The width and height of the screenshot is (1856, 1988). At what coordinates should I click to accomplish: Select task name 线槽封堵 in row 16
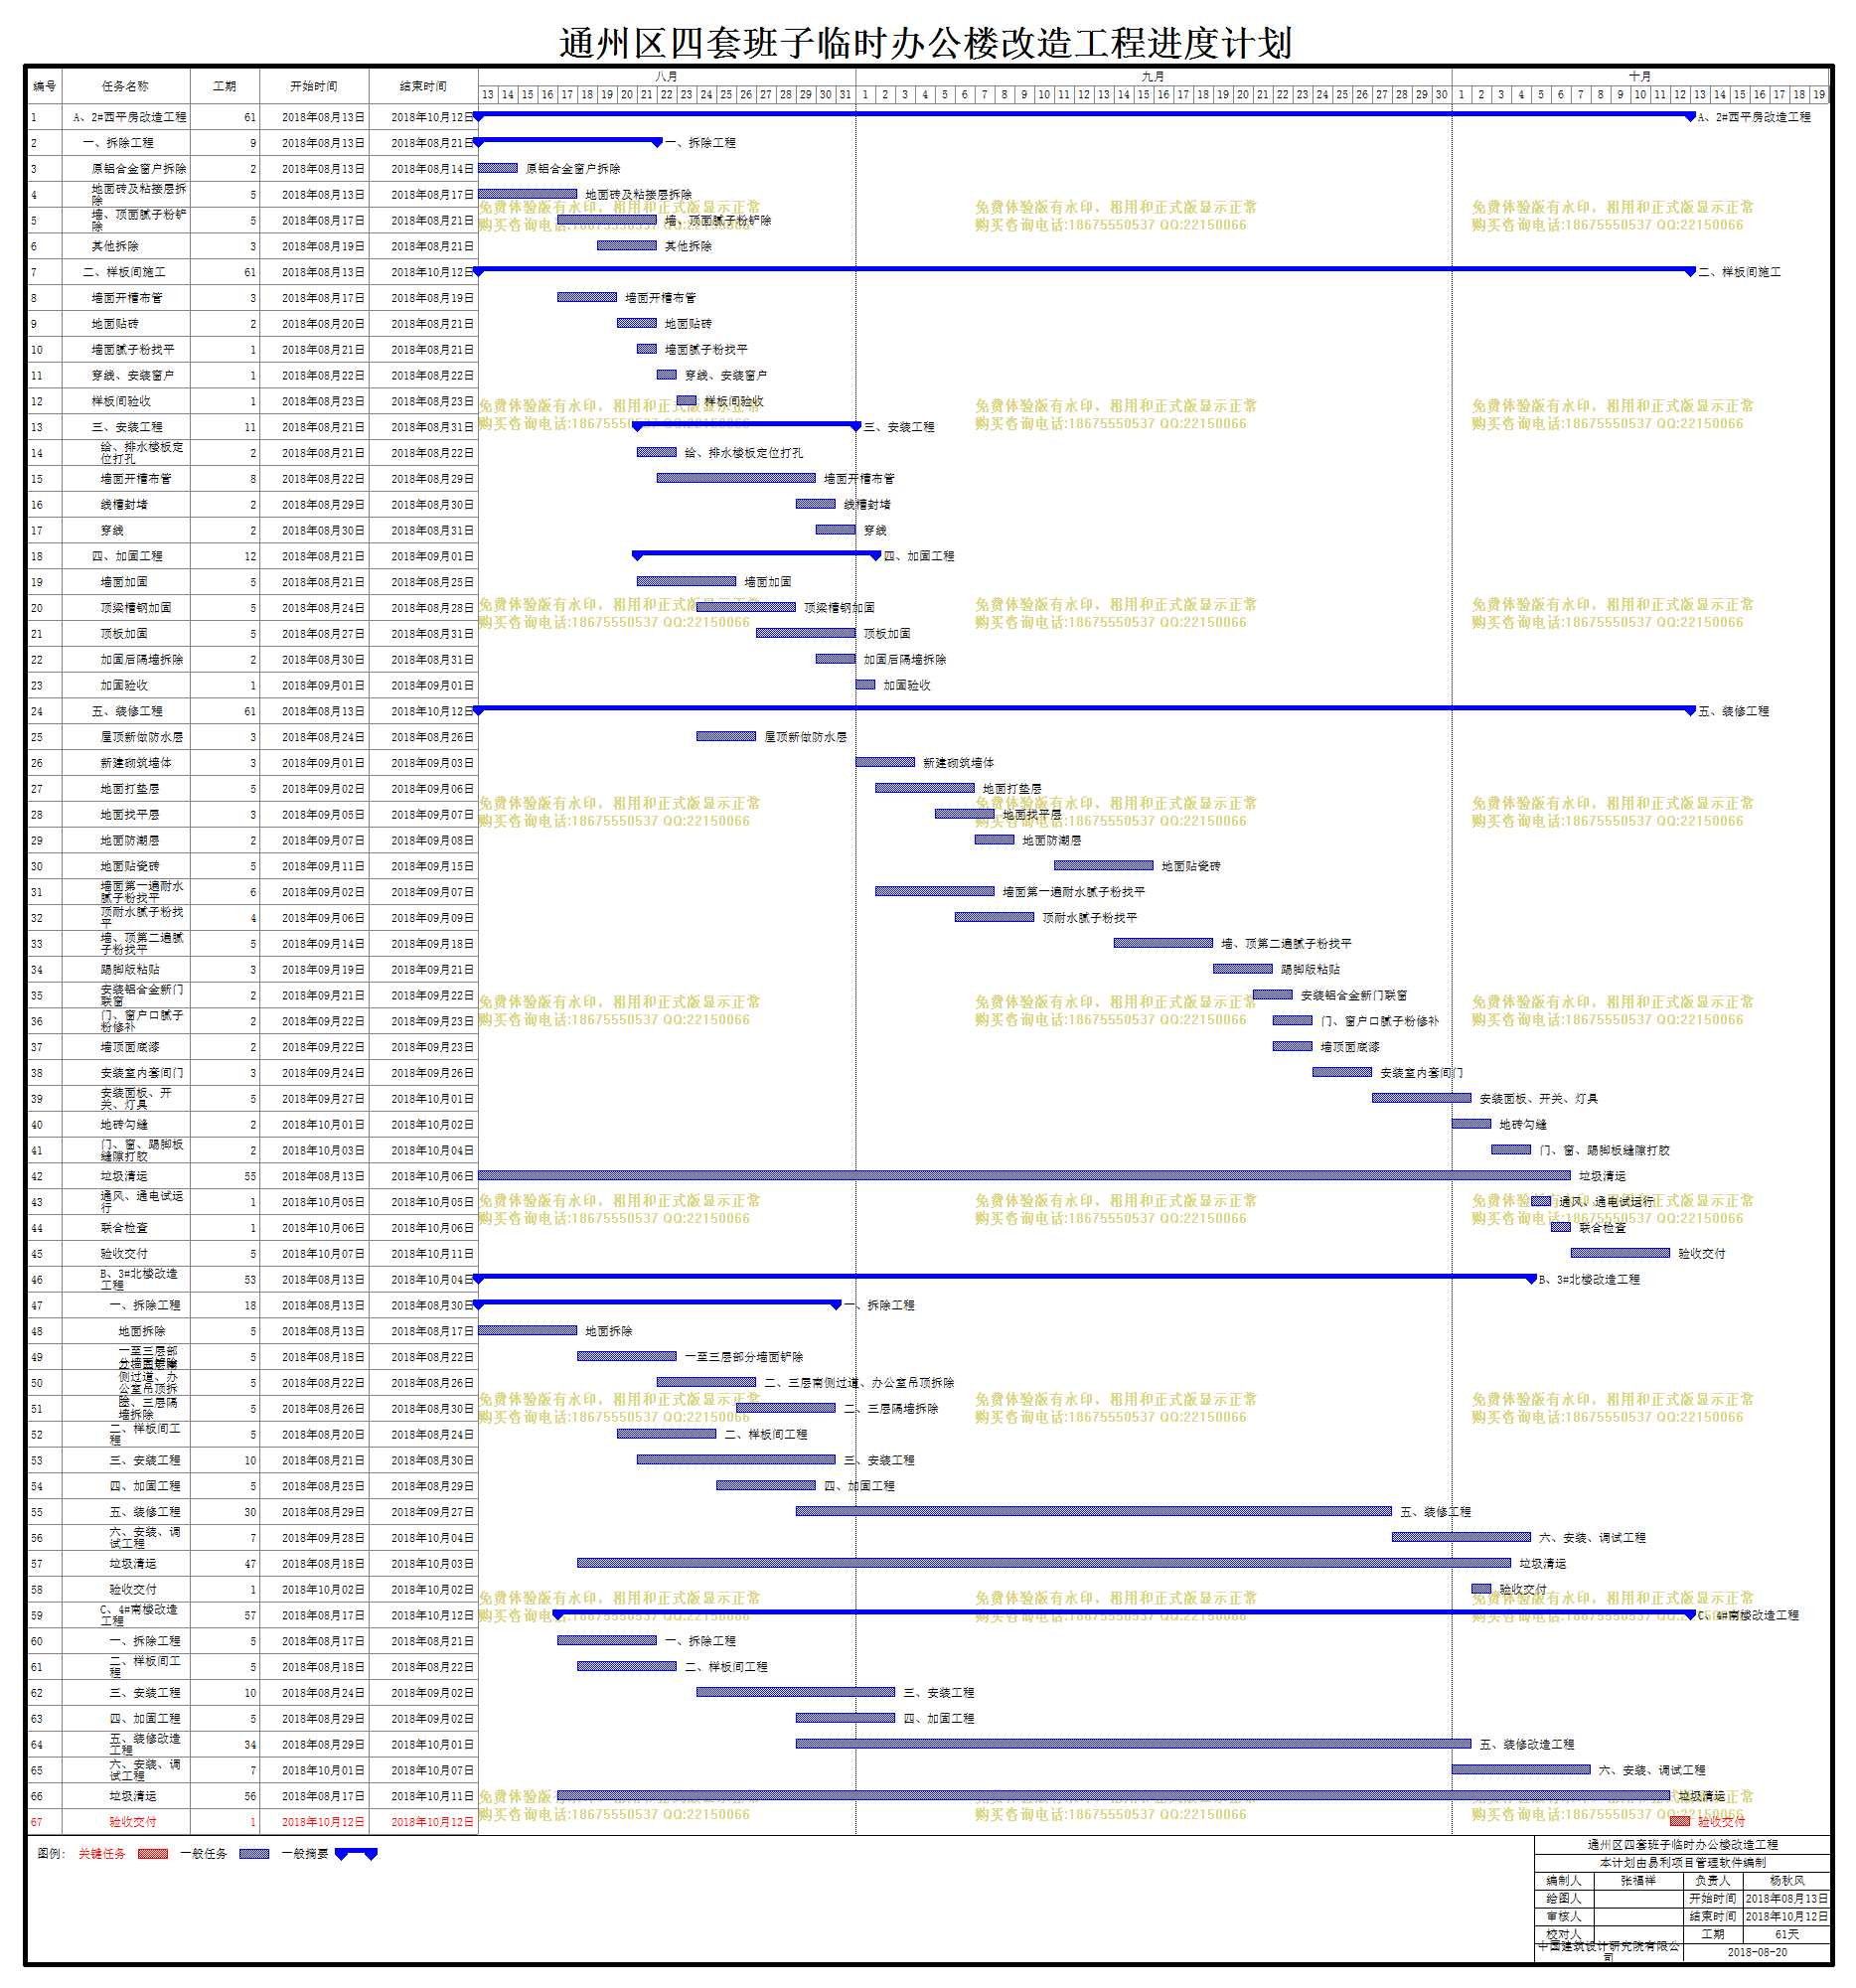(x=124, y=504)
